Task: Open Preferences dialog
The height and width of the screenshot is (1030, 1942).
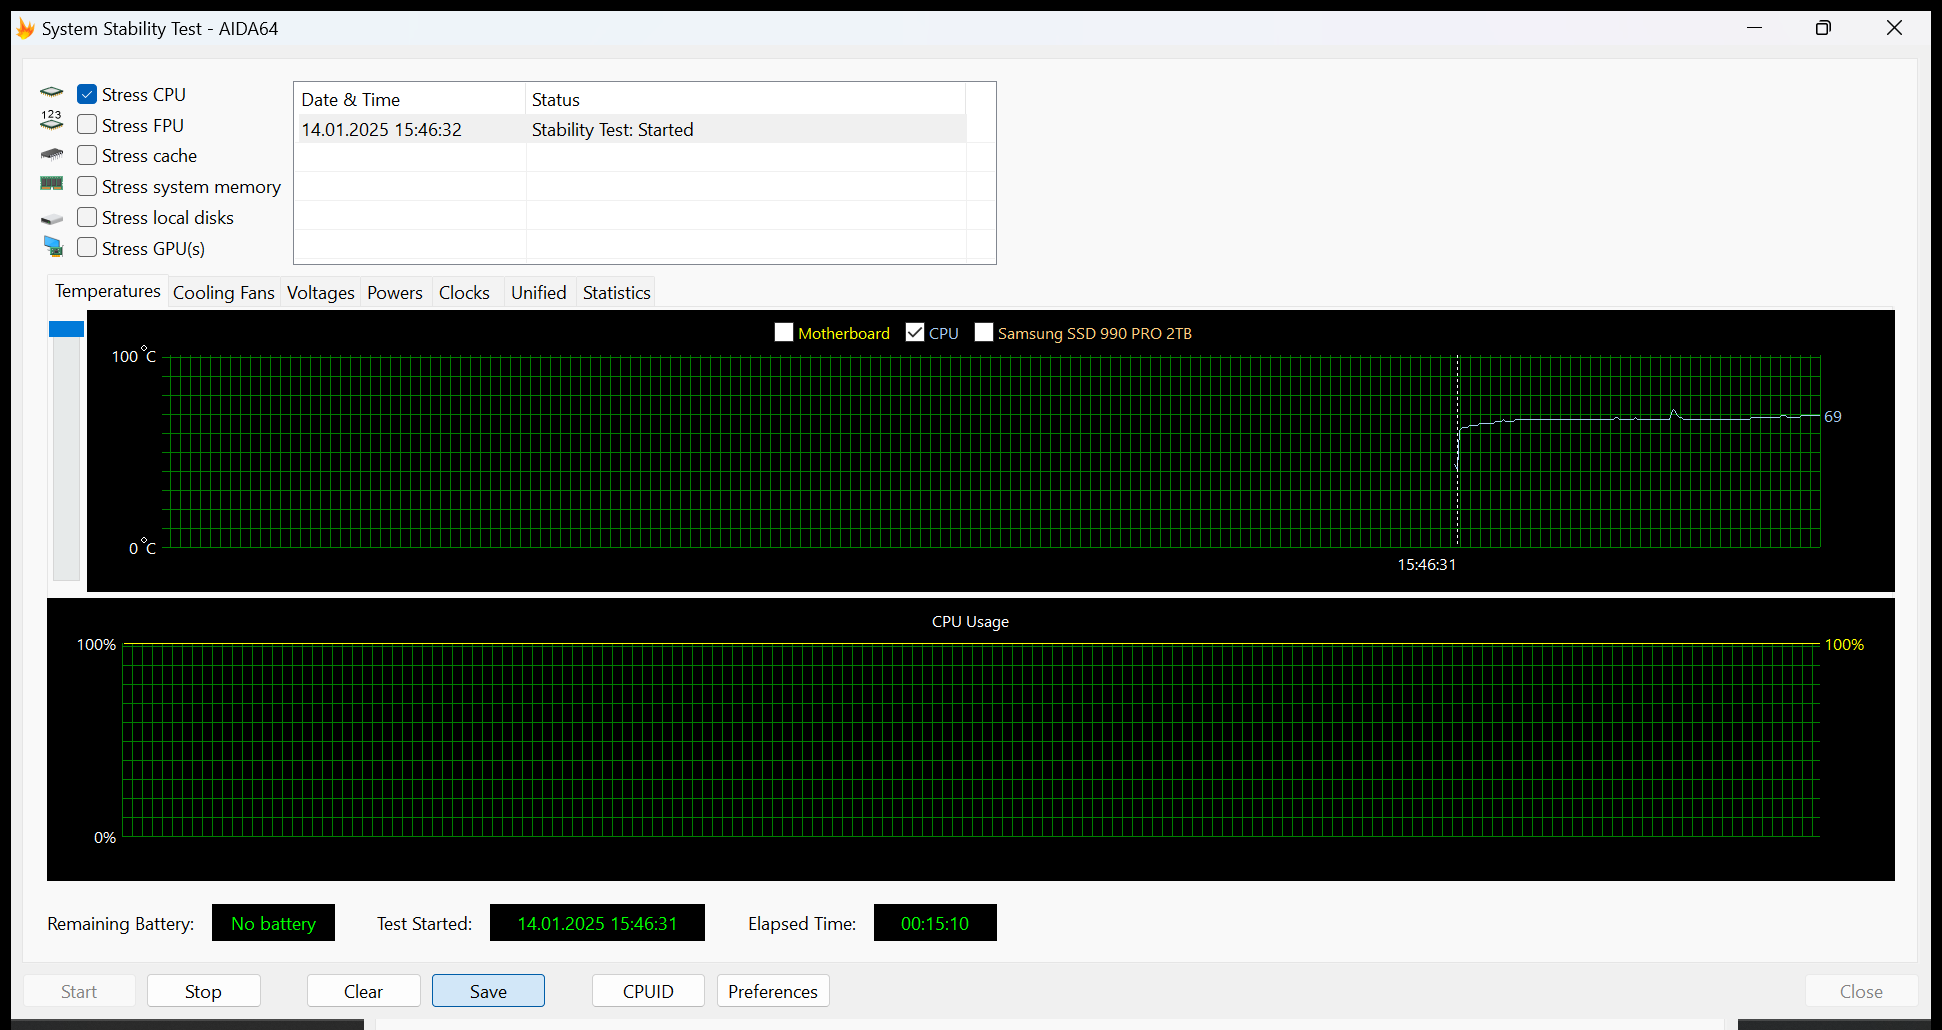Action: [x=773, y=991]
